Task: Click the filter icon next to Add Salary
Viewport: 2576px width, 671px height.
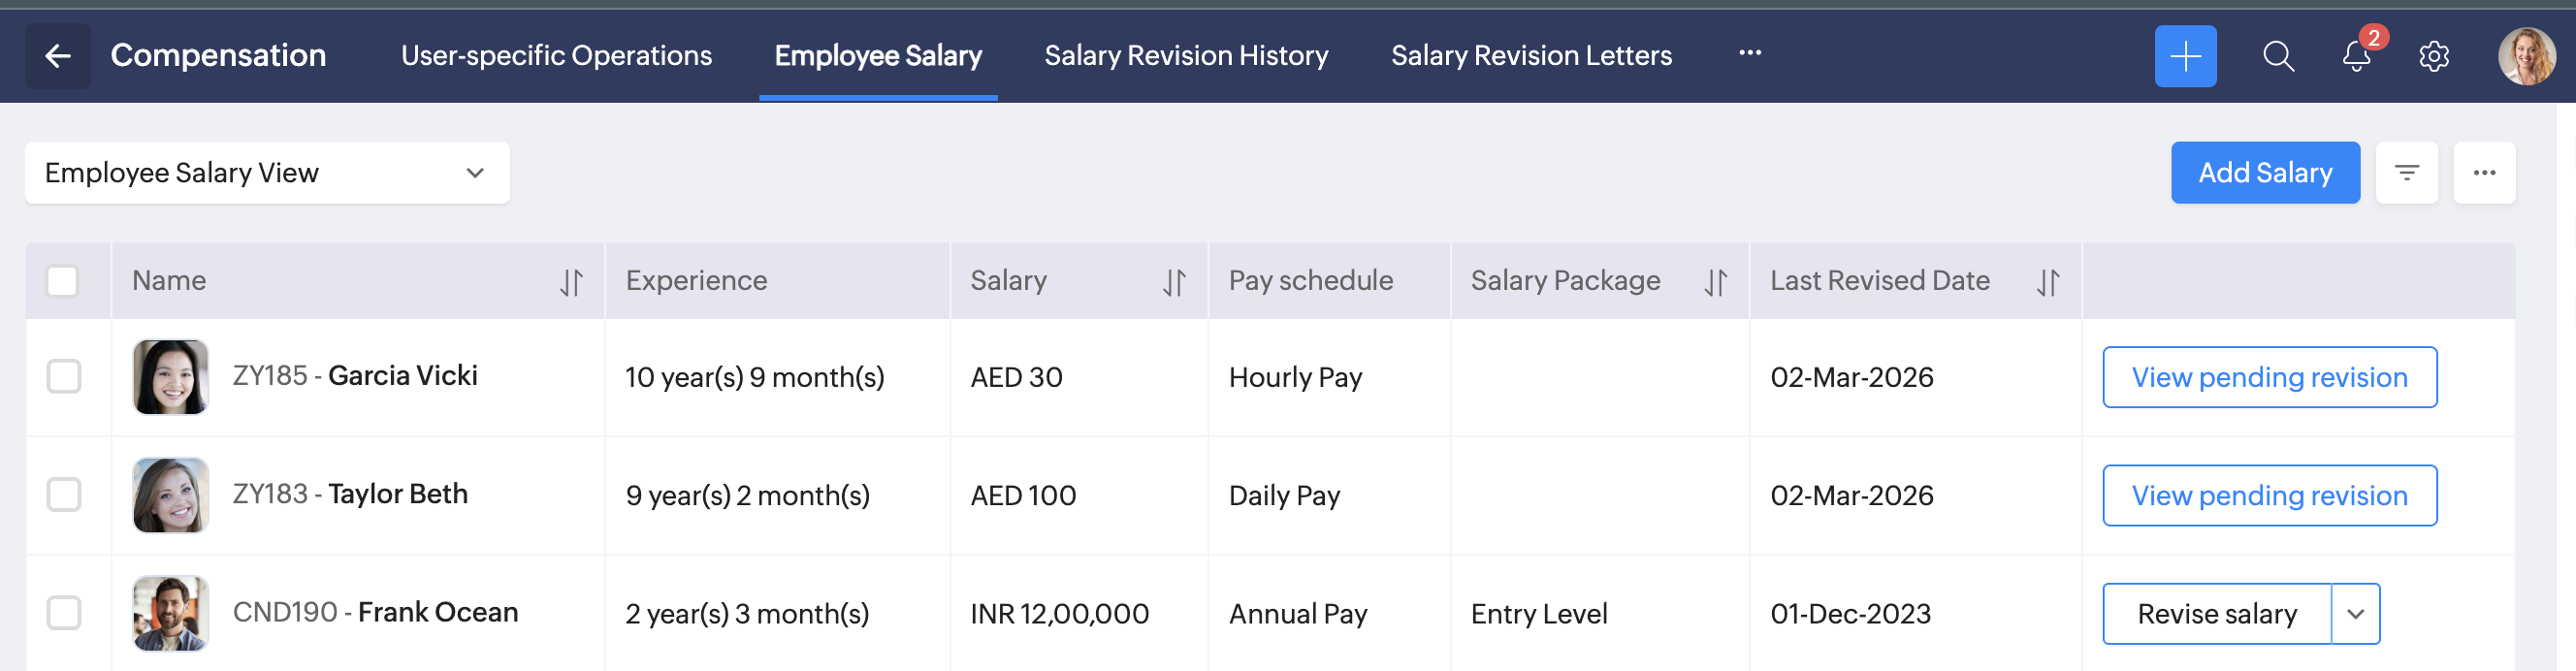Action: pos(2406,173)
